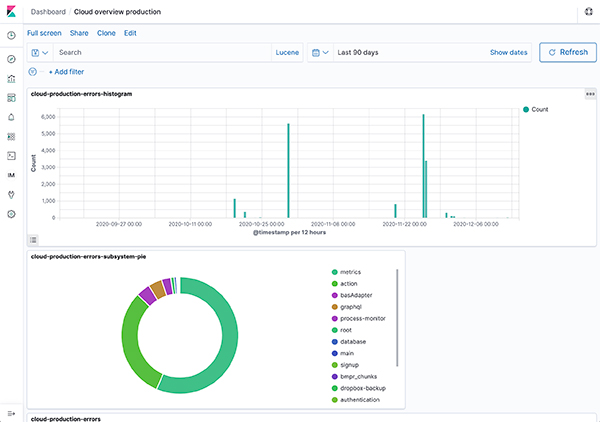Switch query language via Lucene button
Image resolution: width=600 pixels, height=422 pixels.
tap(287, 52)
